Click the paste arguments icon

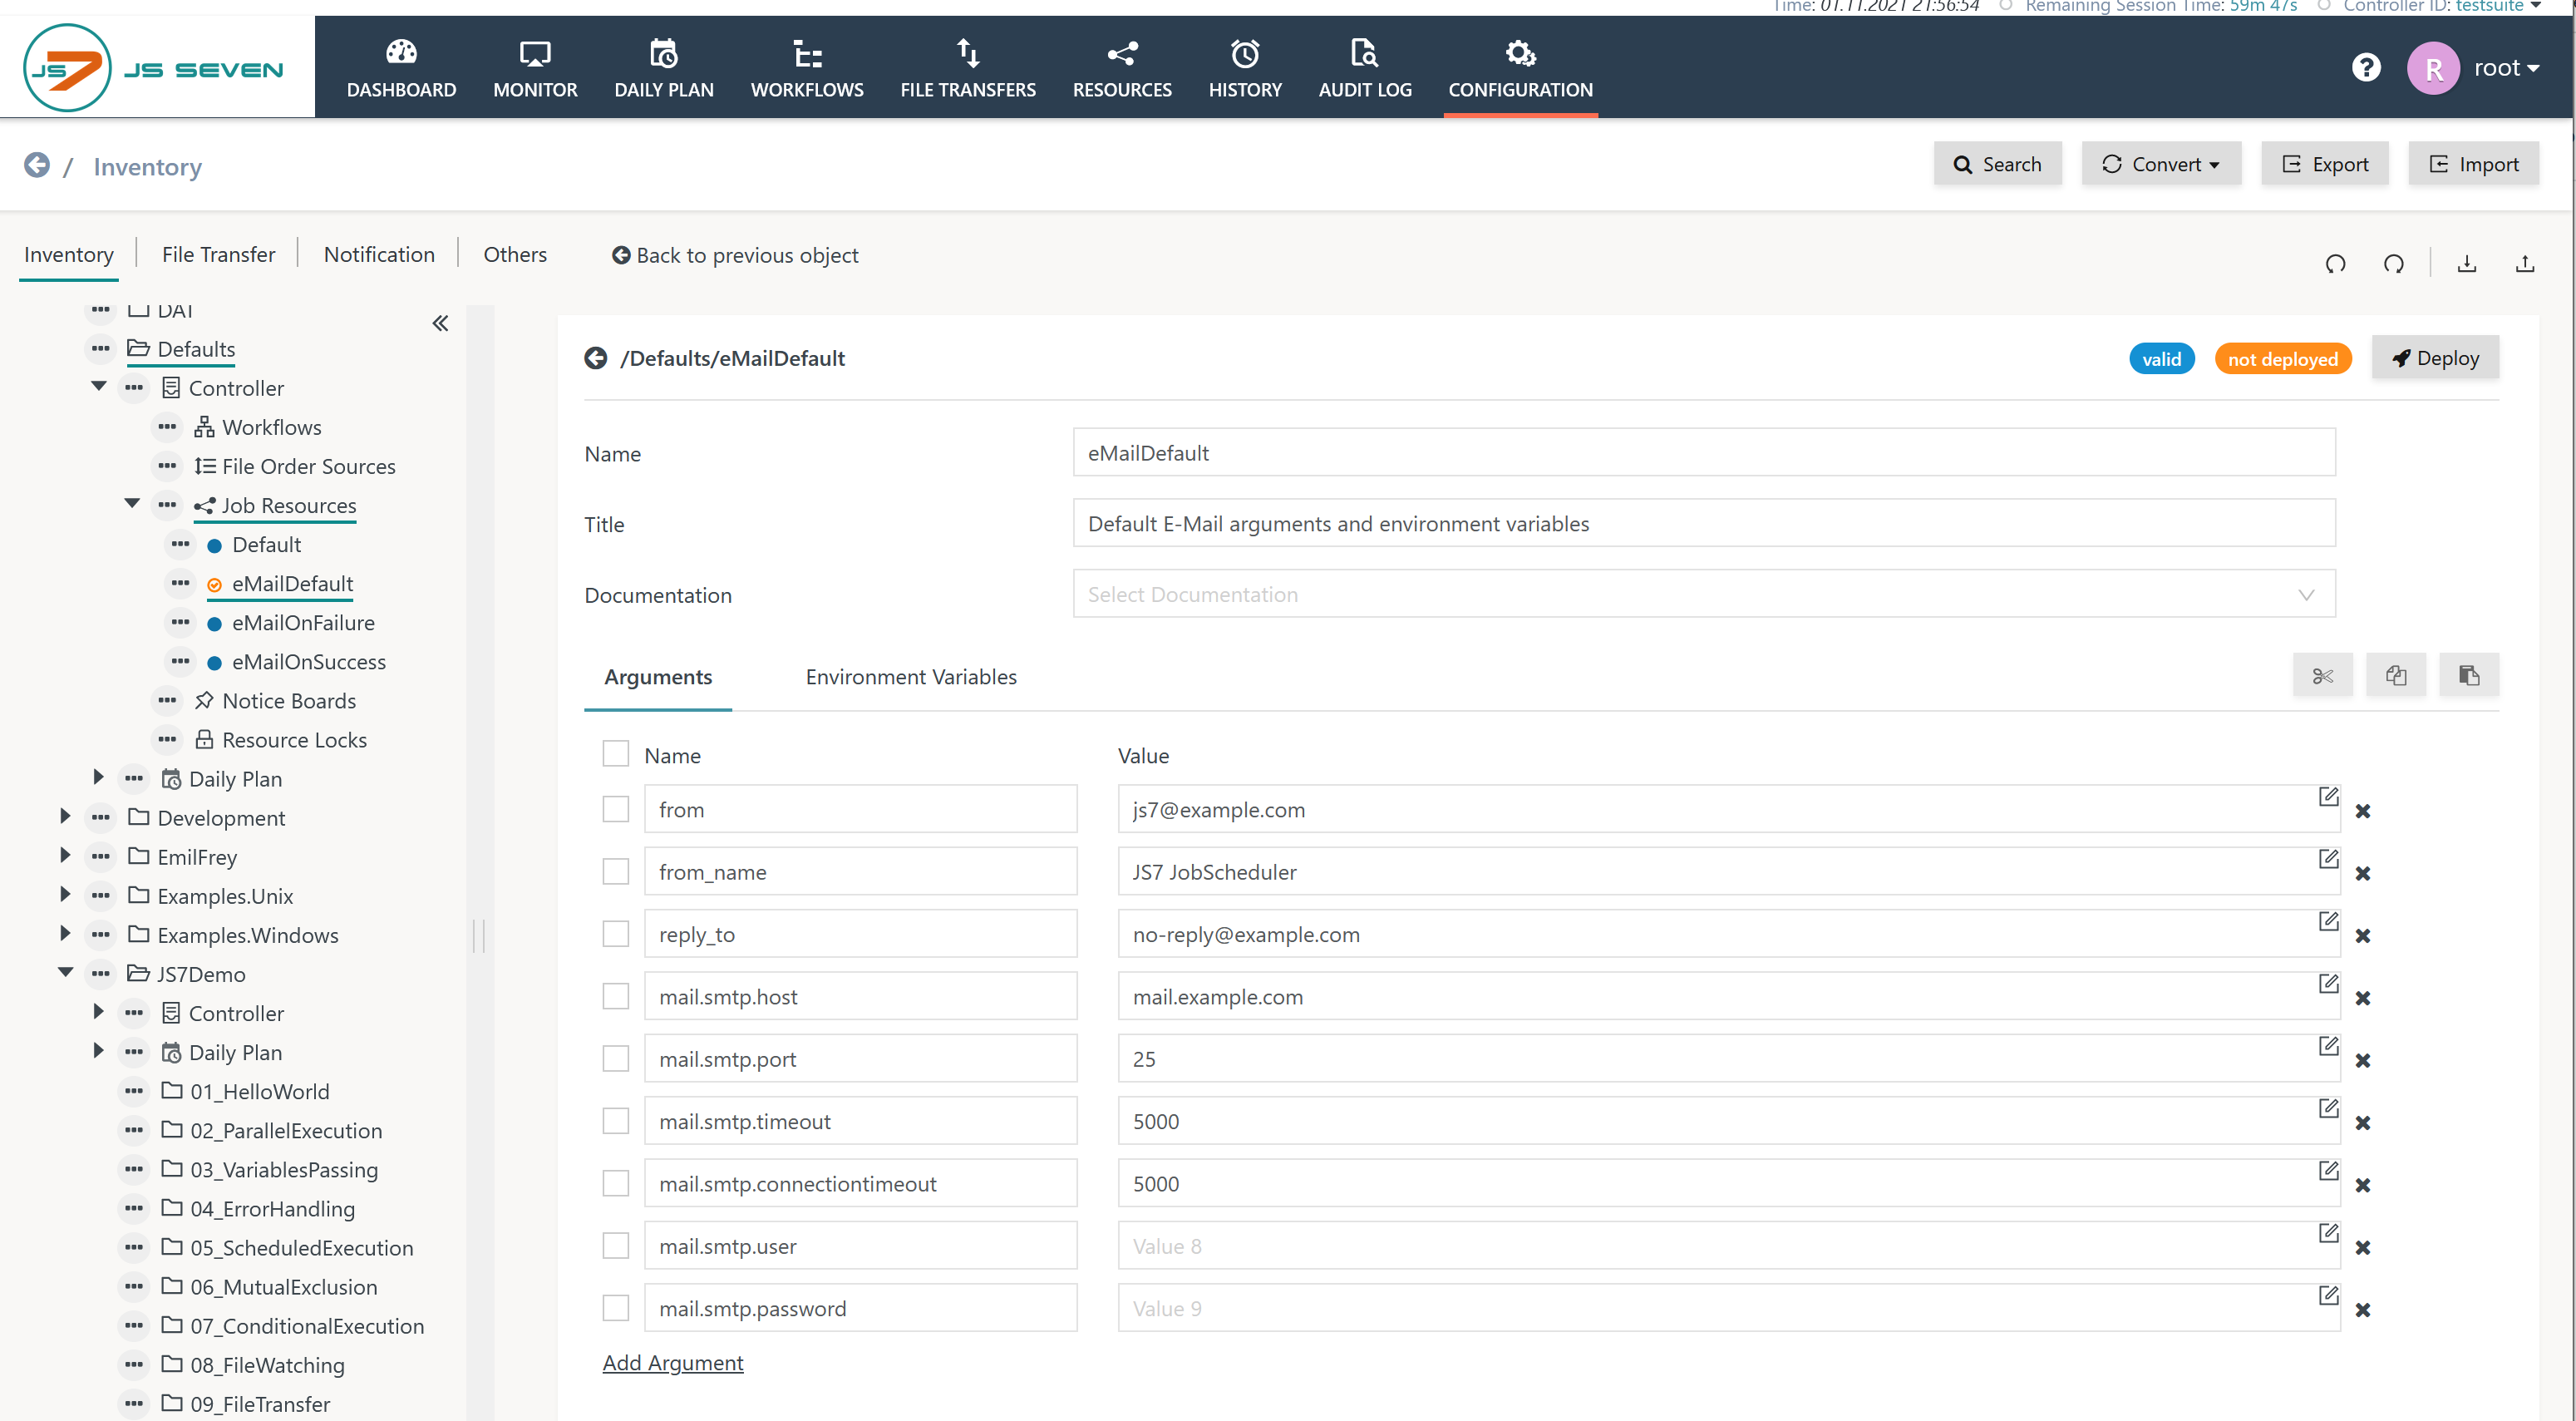2469,676
